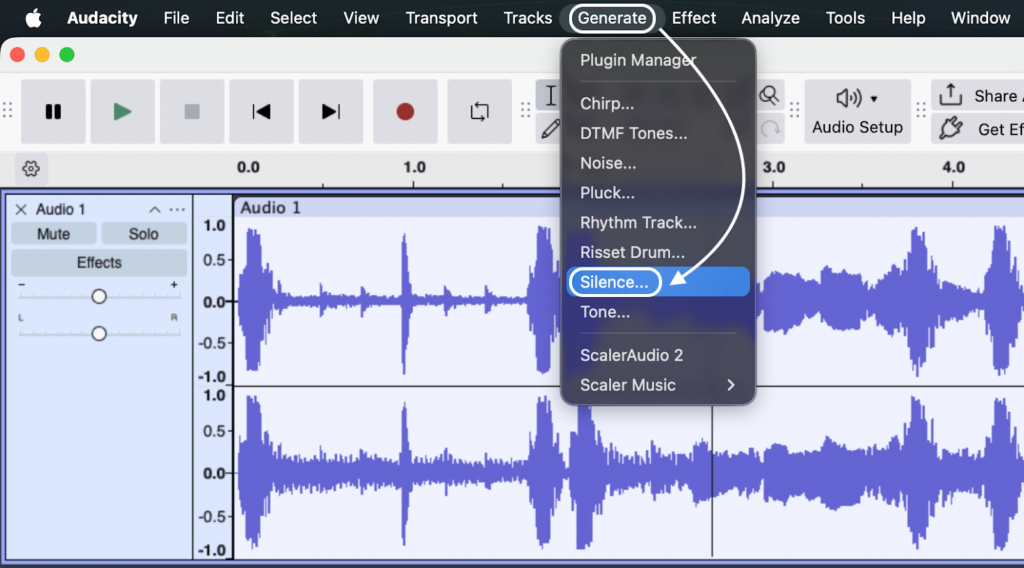This screenshot has width=1024, height=568.
Task: Click the Pause playback button
Action: pyautogui.click(x=53, y=112)
